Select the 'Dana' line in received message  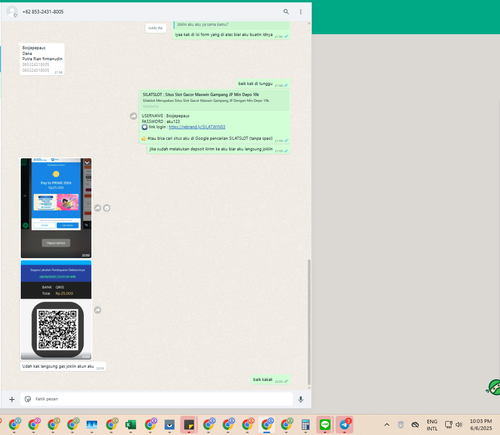tap(27, 53)
